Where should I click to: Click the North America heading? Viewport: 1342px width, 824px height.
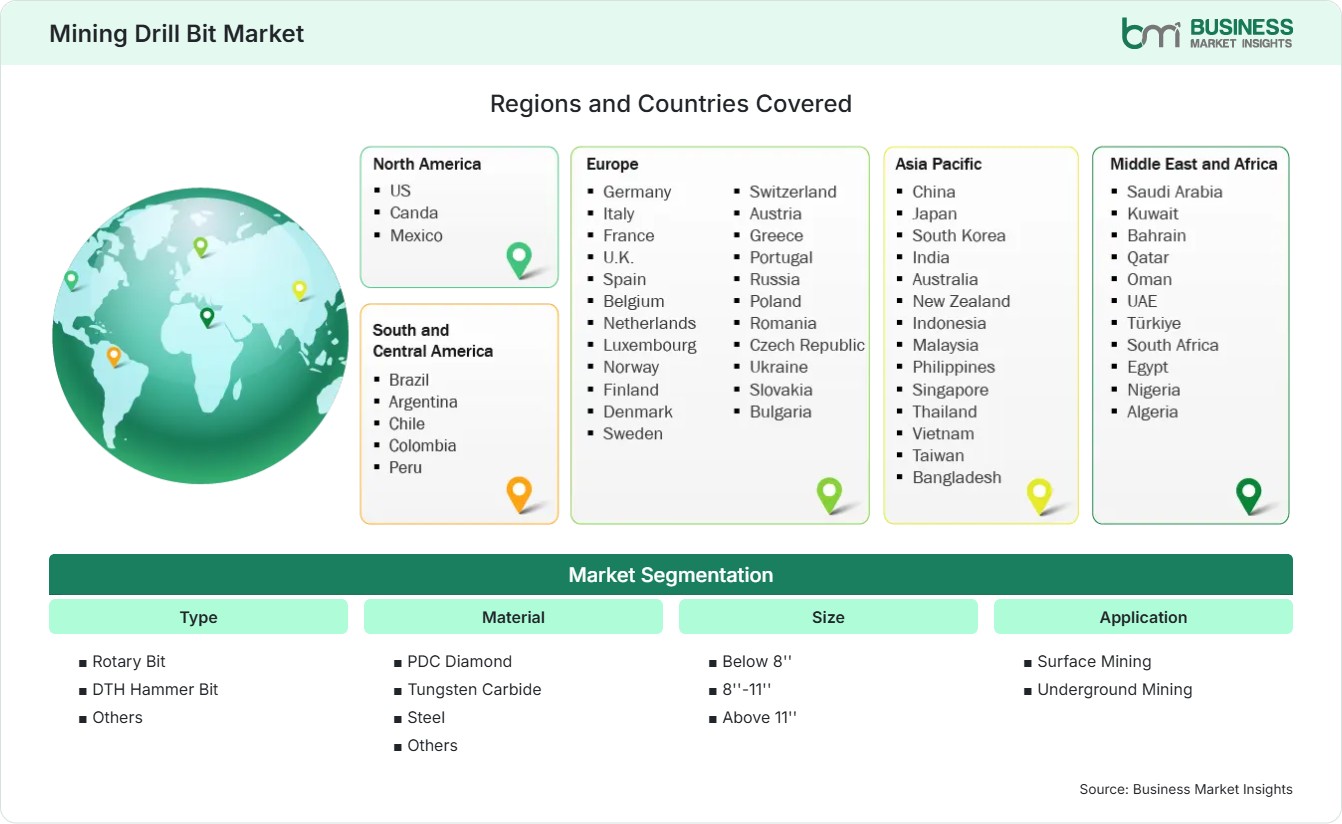coord(427,164)
